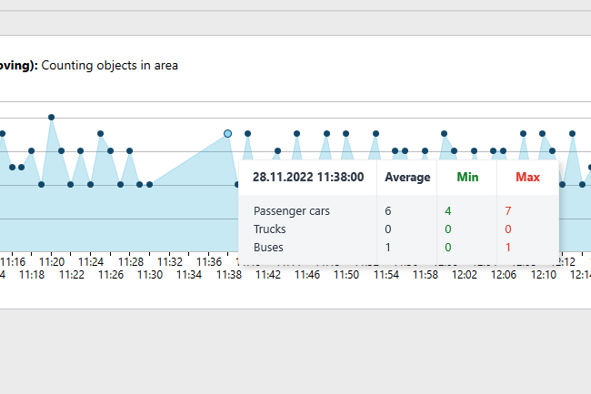Click the data point at 11:25

100,133
